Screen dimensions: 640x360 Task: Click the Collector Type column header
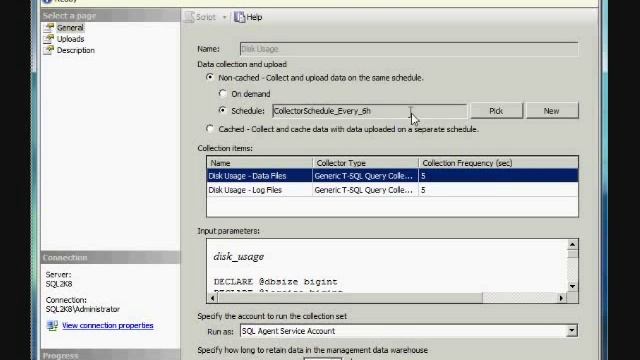(366, 163)
